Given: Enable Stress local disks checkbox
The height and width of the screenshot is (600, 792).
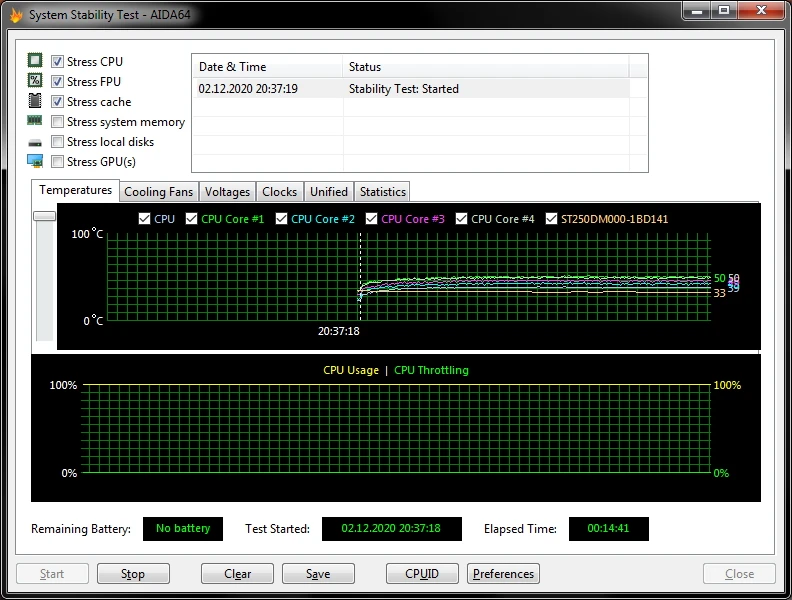Looking at the screenshot, I should [x=58, y=141].
